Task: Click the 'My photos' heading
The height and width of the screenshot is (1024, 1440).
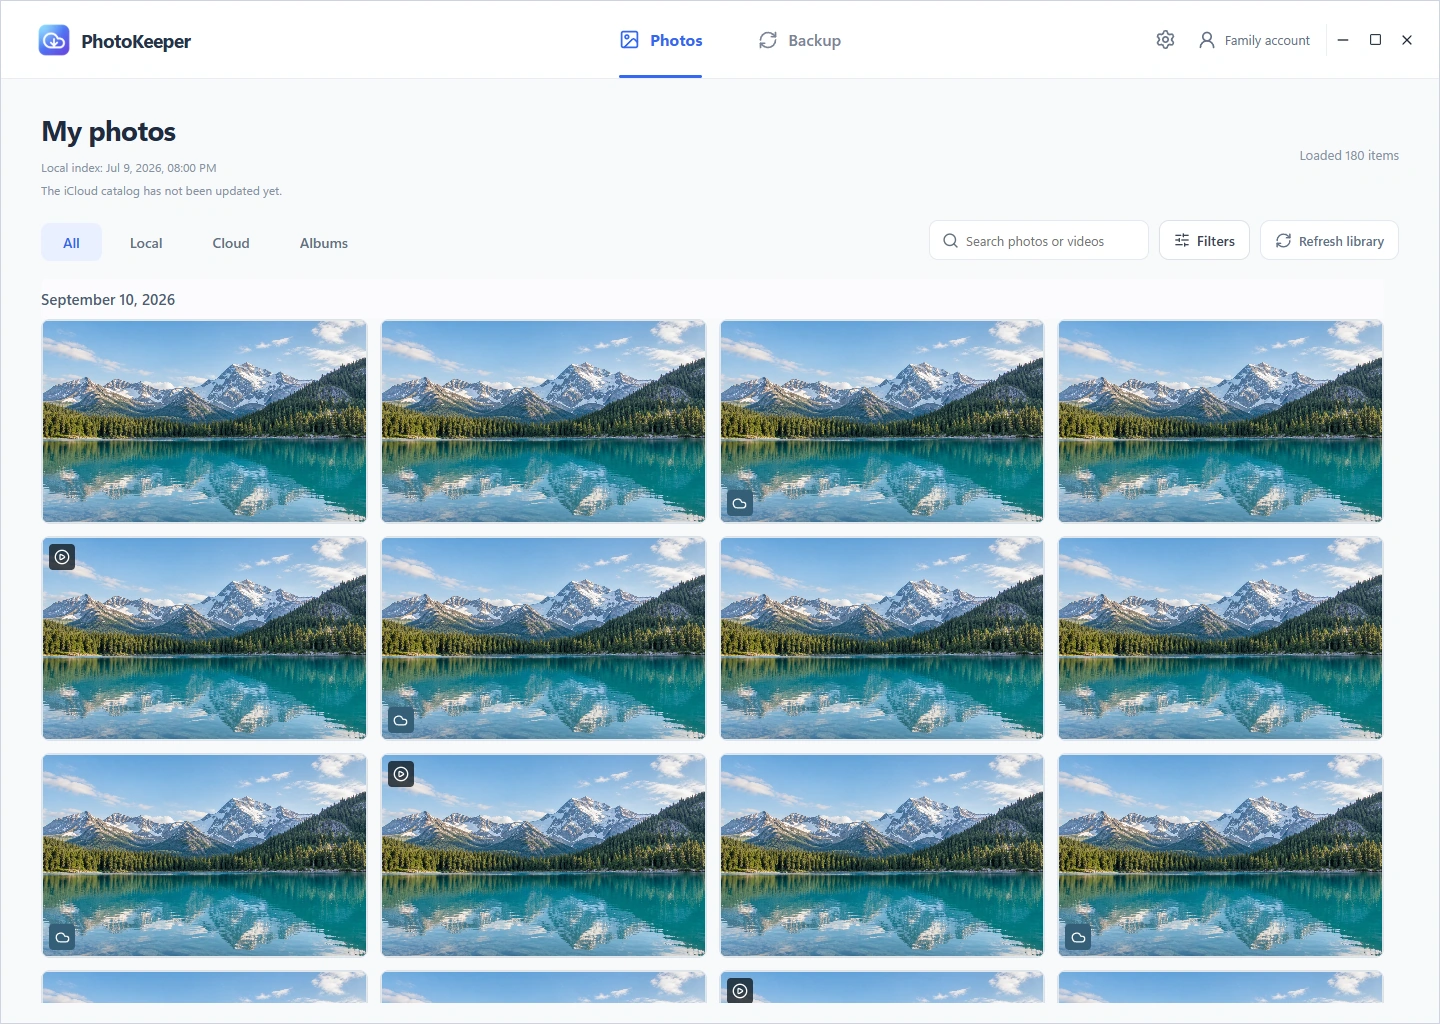Action: coord(108,131)
